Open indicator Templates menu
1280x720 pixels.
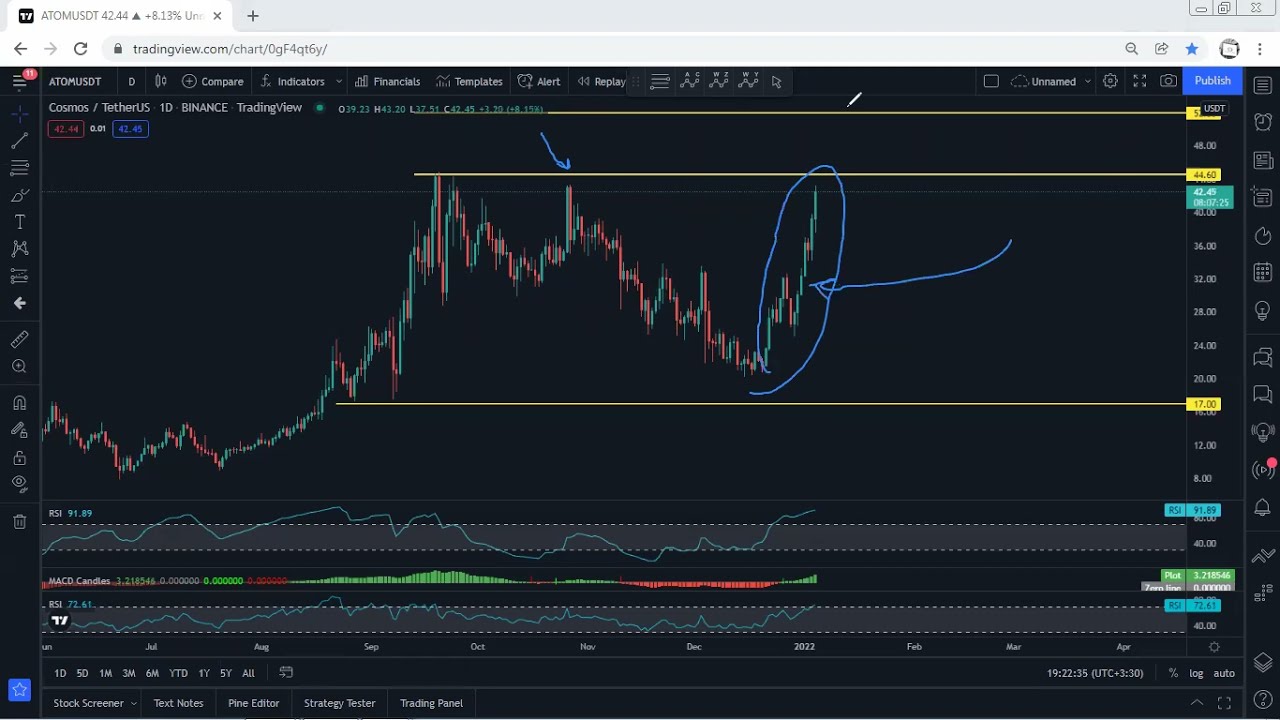tap(469, 81)
